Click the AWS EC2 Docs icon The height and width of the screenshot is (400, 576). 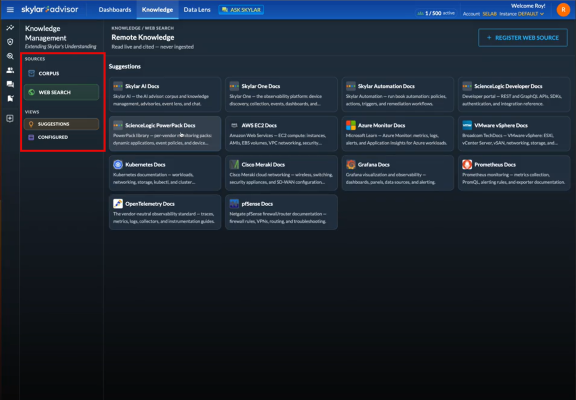234,125
